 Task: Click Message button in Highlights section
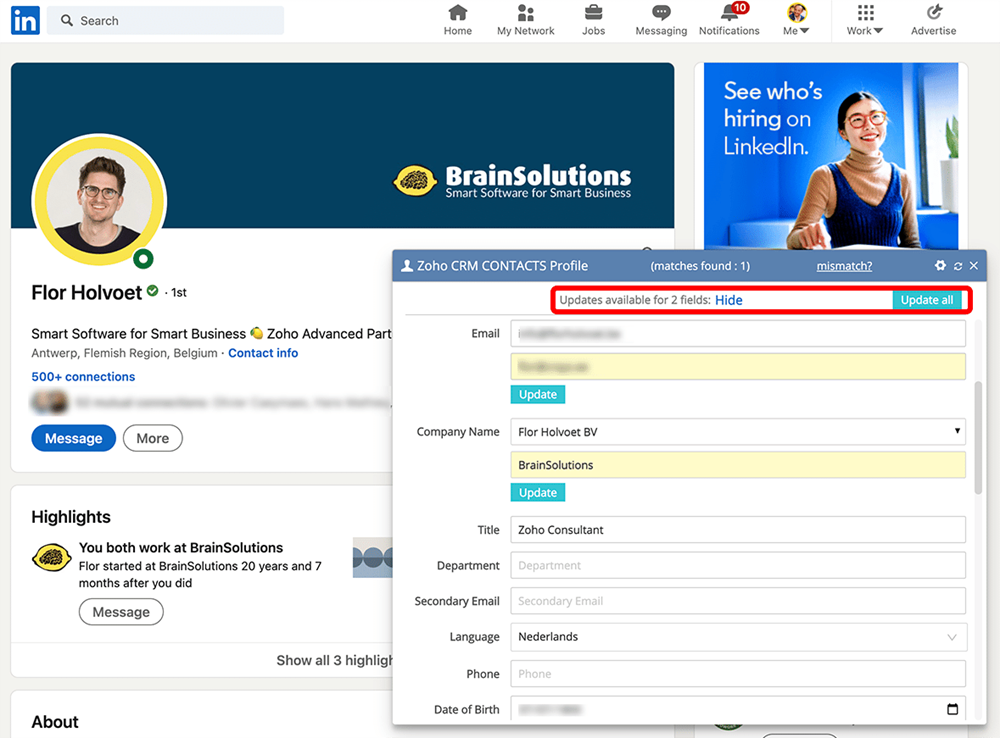(121, 612)
